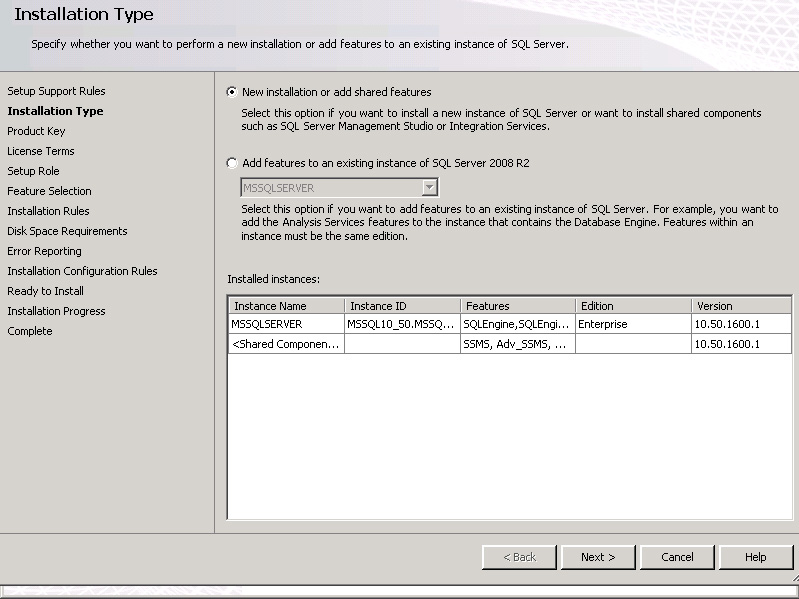Image resolution: width=799 pixels, height=599 pixels.
Task: Click Installation Progress in sidebar
Action: point(56,311)
